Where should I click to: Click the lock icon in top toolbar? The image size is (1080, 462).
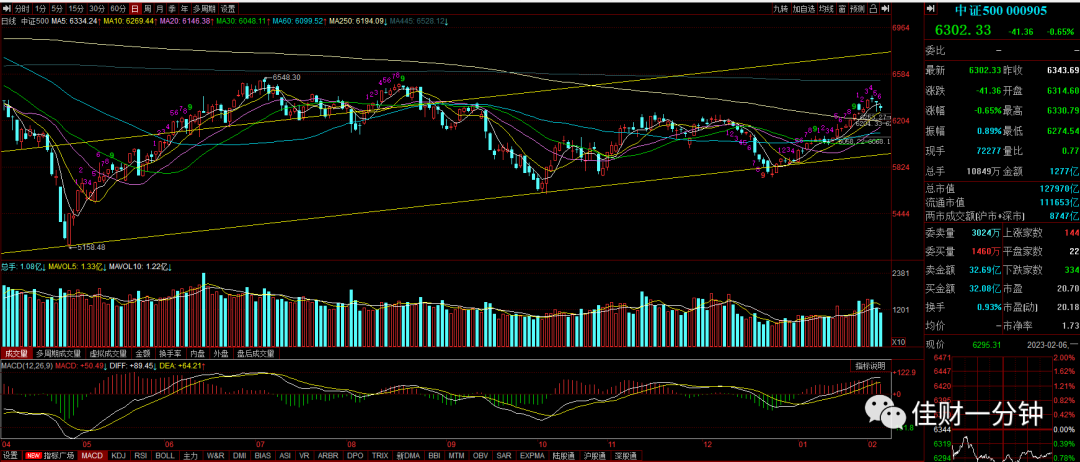[873, 9]
